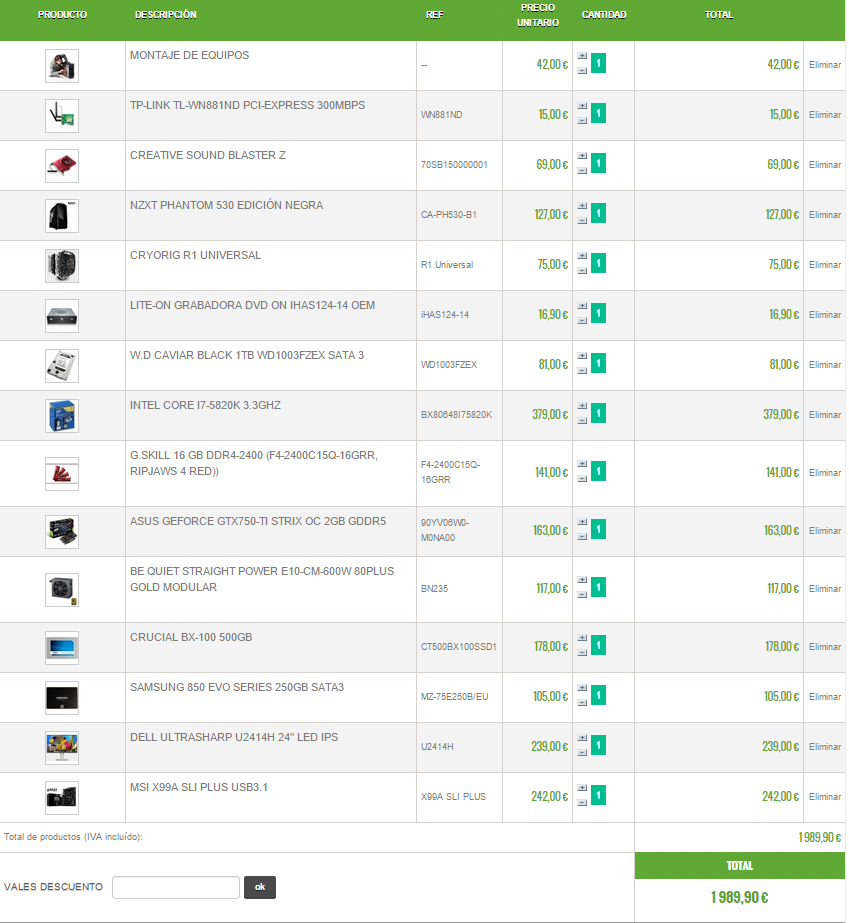The width and height of the screenshot is (849, 923).
Task: Open the Samsung 850 EVO thumbnail
Action: click(62, 698)
